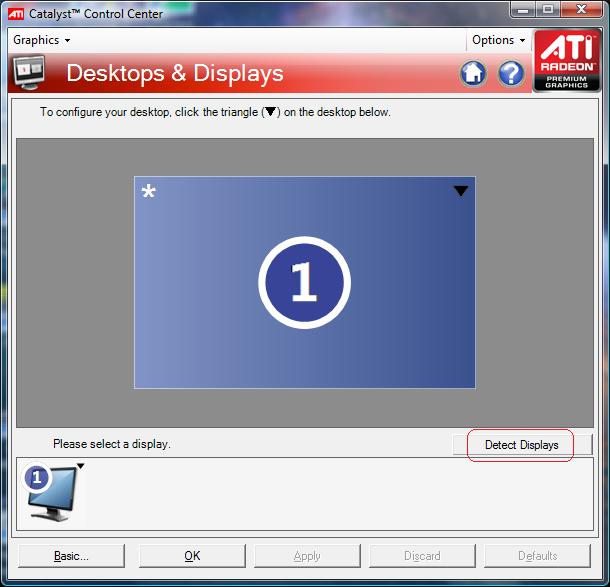Screen dimensions: 610x587
Task: Click the Discard button
Action: click(422, 556)
